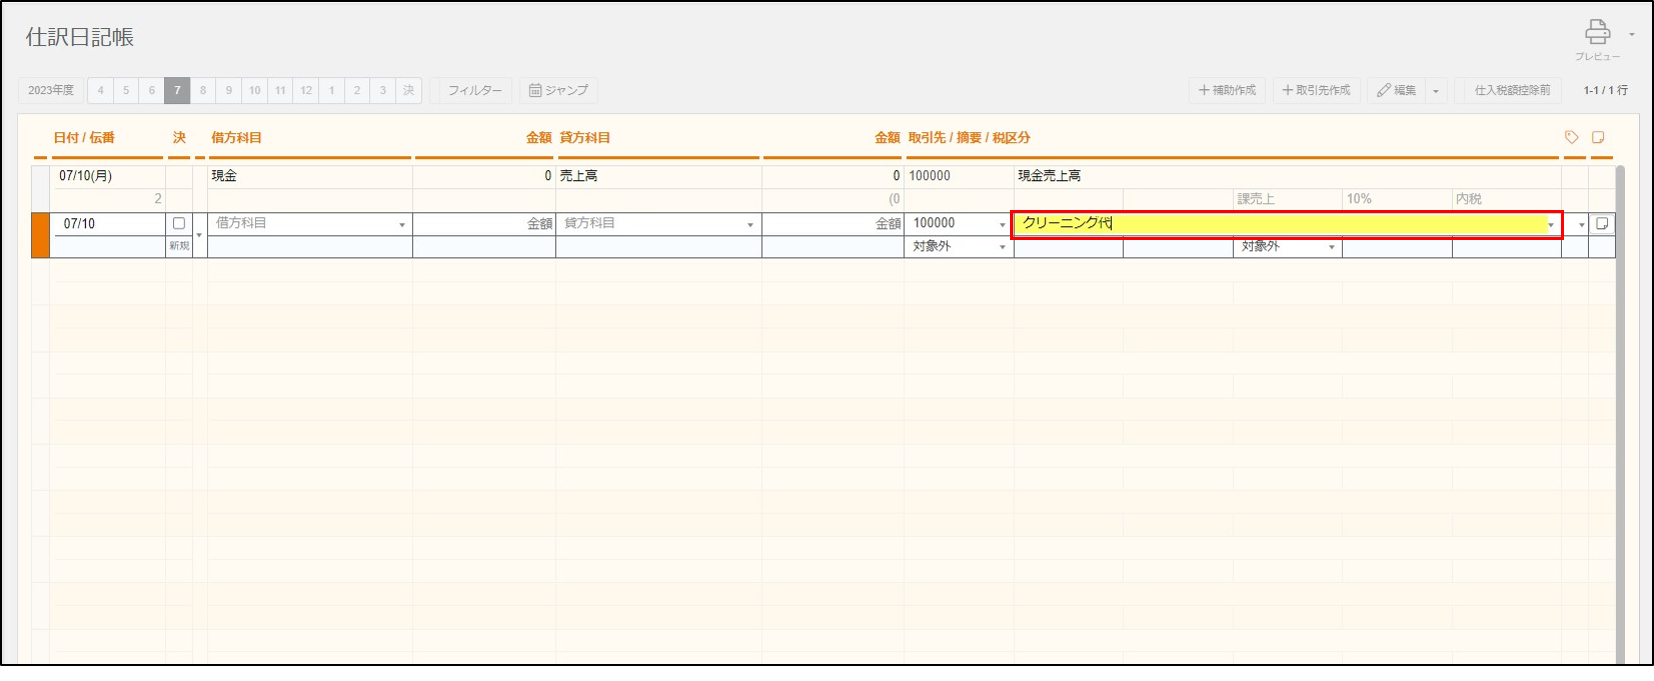Click the 編集 pencil button
The width and height of the screenshot is (1654, 681).
(1396, 90)
